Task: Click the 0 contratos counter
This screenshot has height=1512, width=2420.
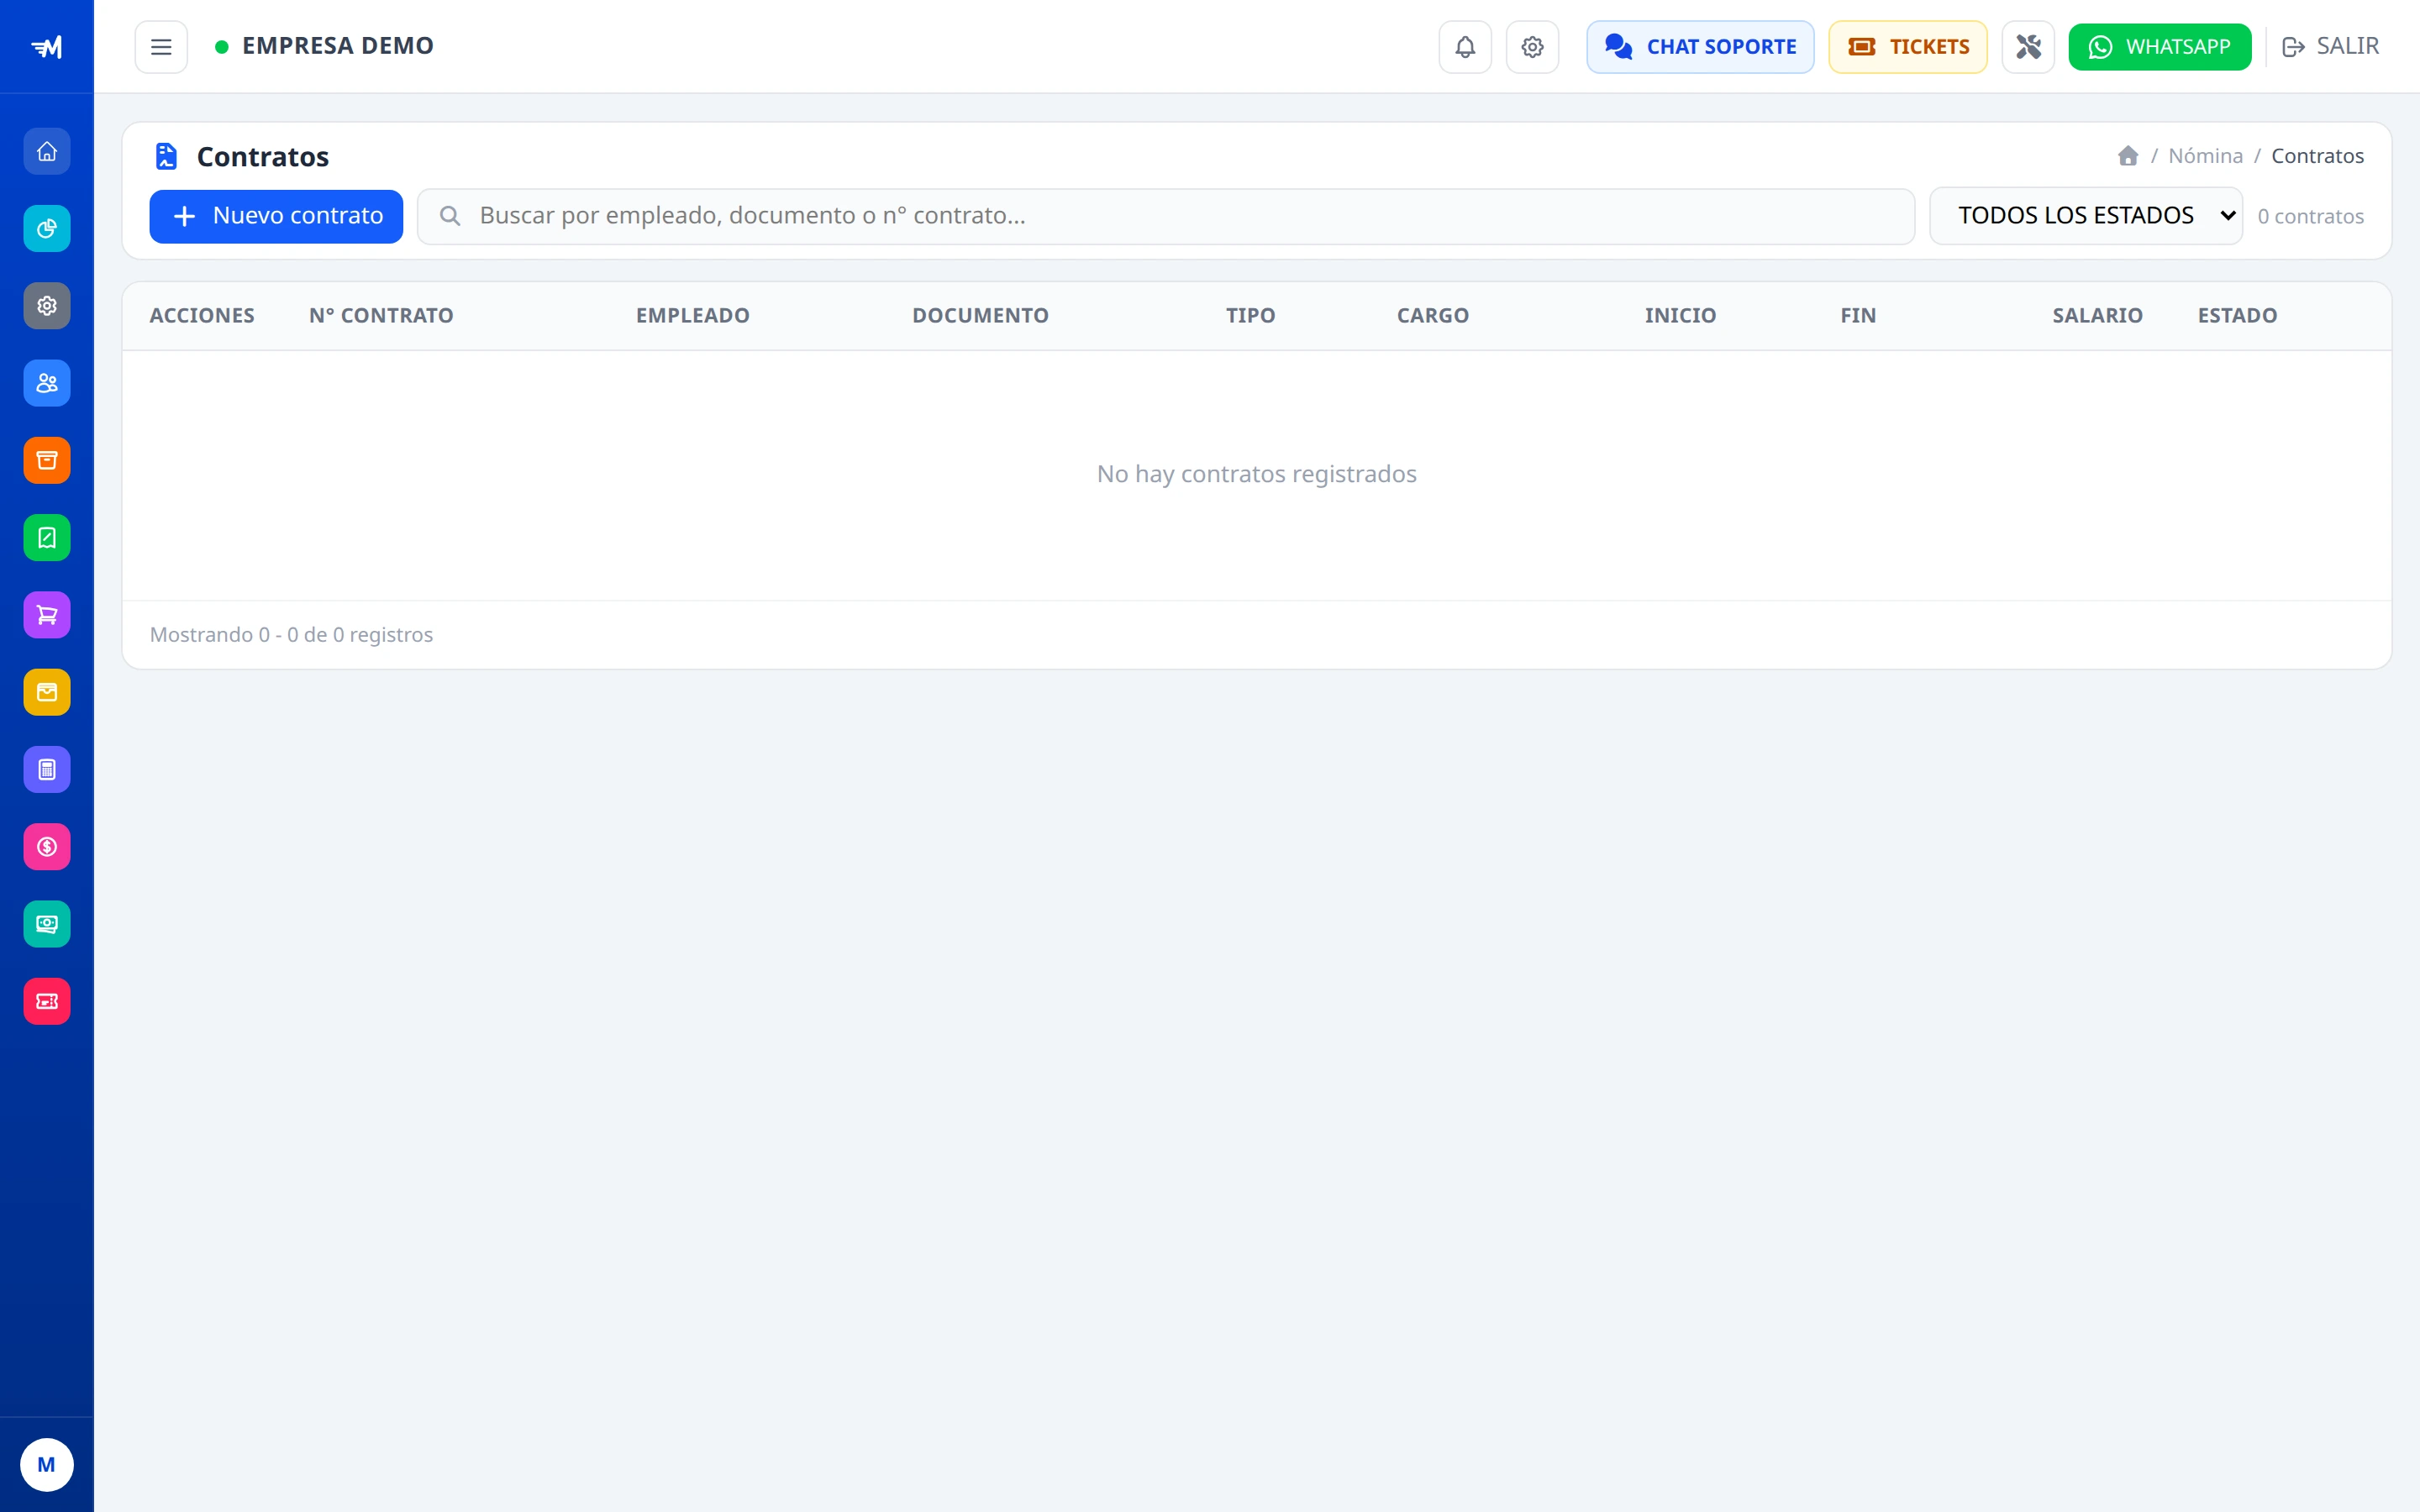Action: 2310,217
